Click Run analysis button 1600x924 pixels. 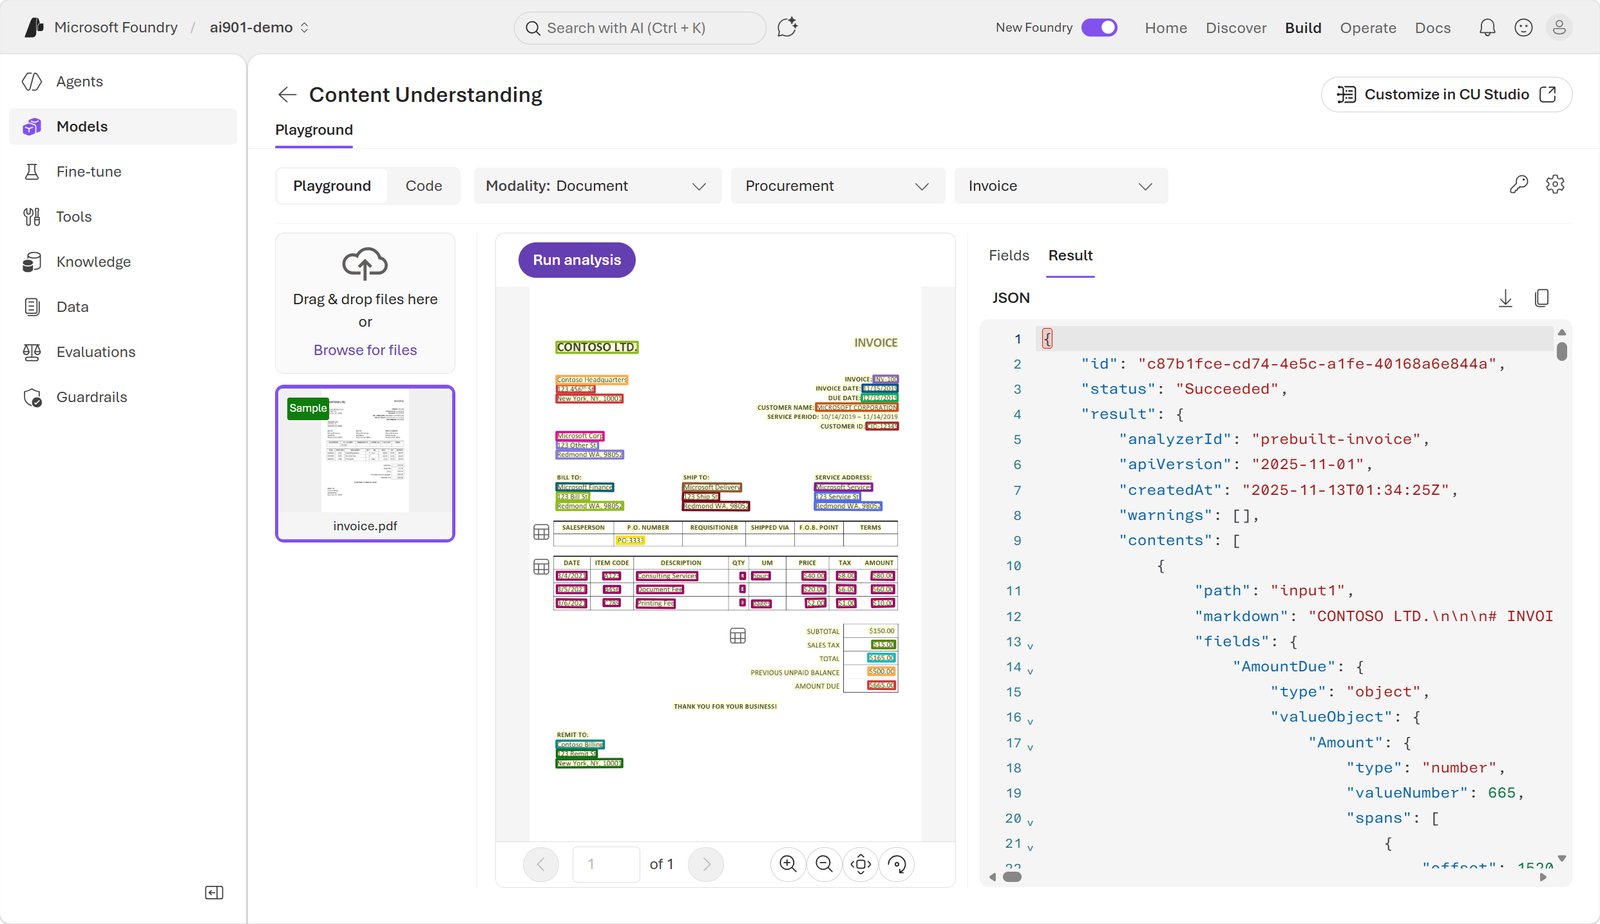[x=577, y=260]
